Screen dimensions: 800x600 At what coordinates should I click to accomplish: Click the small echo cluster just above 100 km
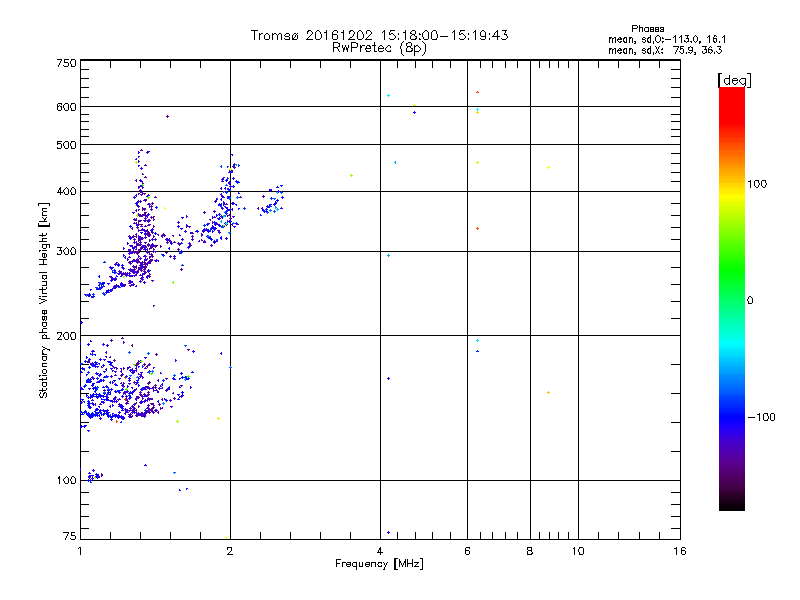tap(95, 476)
